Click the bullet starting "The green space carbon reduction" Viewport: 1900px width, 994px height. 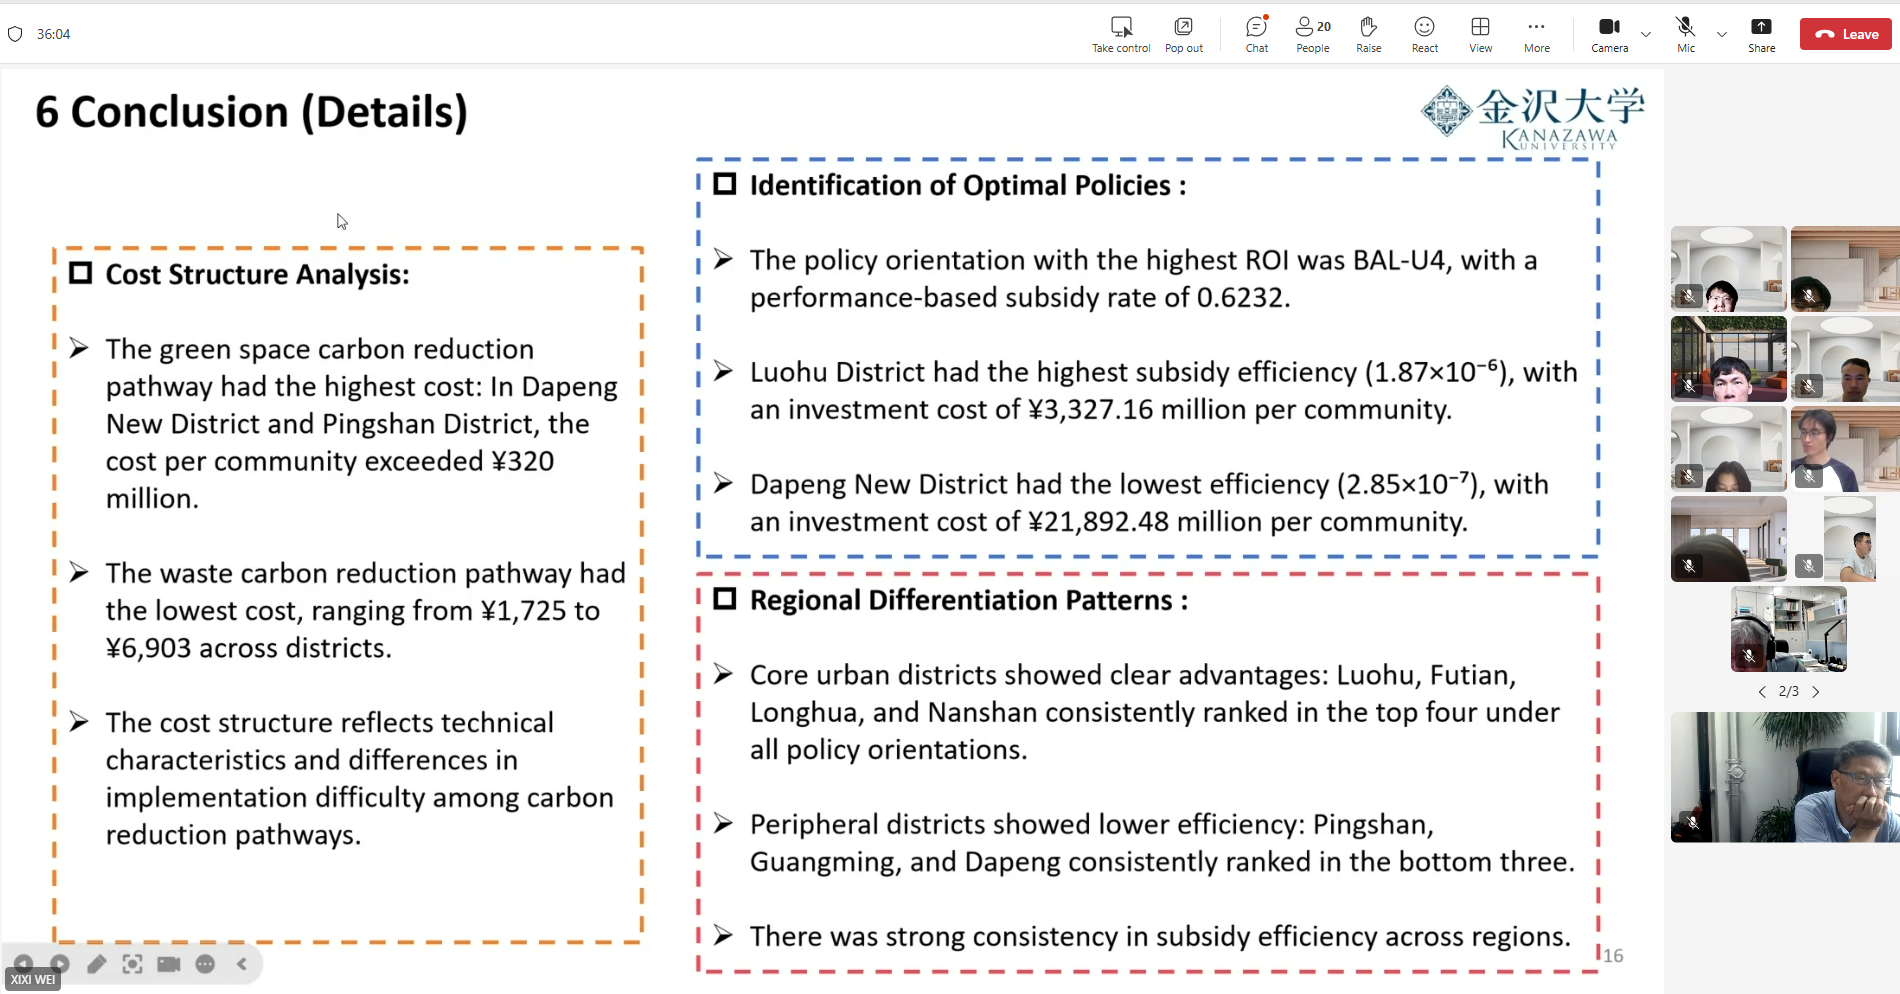pos(362,423)
